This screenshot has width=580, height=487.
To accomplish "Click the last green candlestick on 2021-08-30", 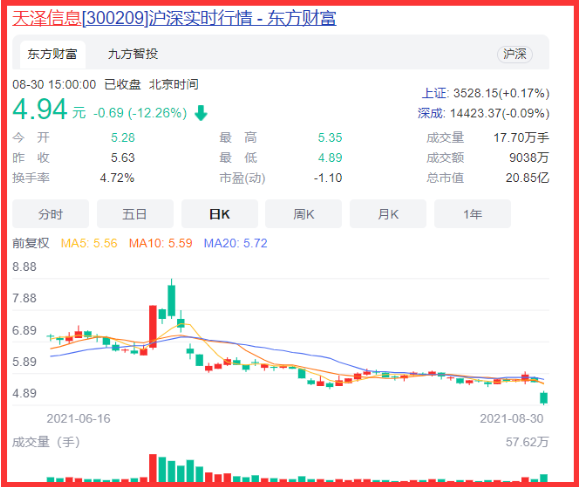I will point(544,398).
